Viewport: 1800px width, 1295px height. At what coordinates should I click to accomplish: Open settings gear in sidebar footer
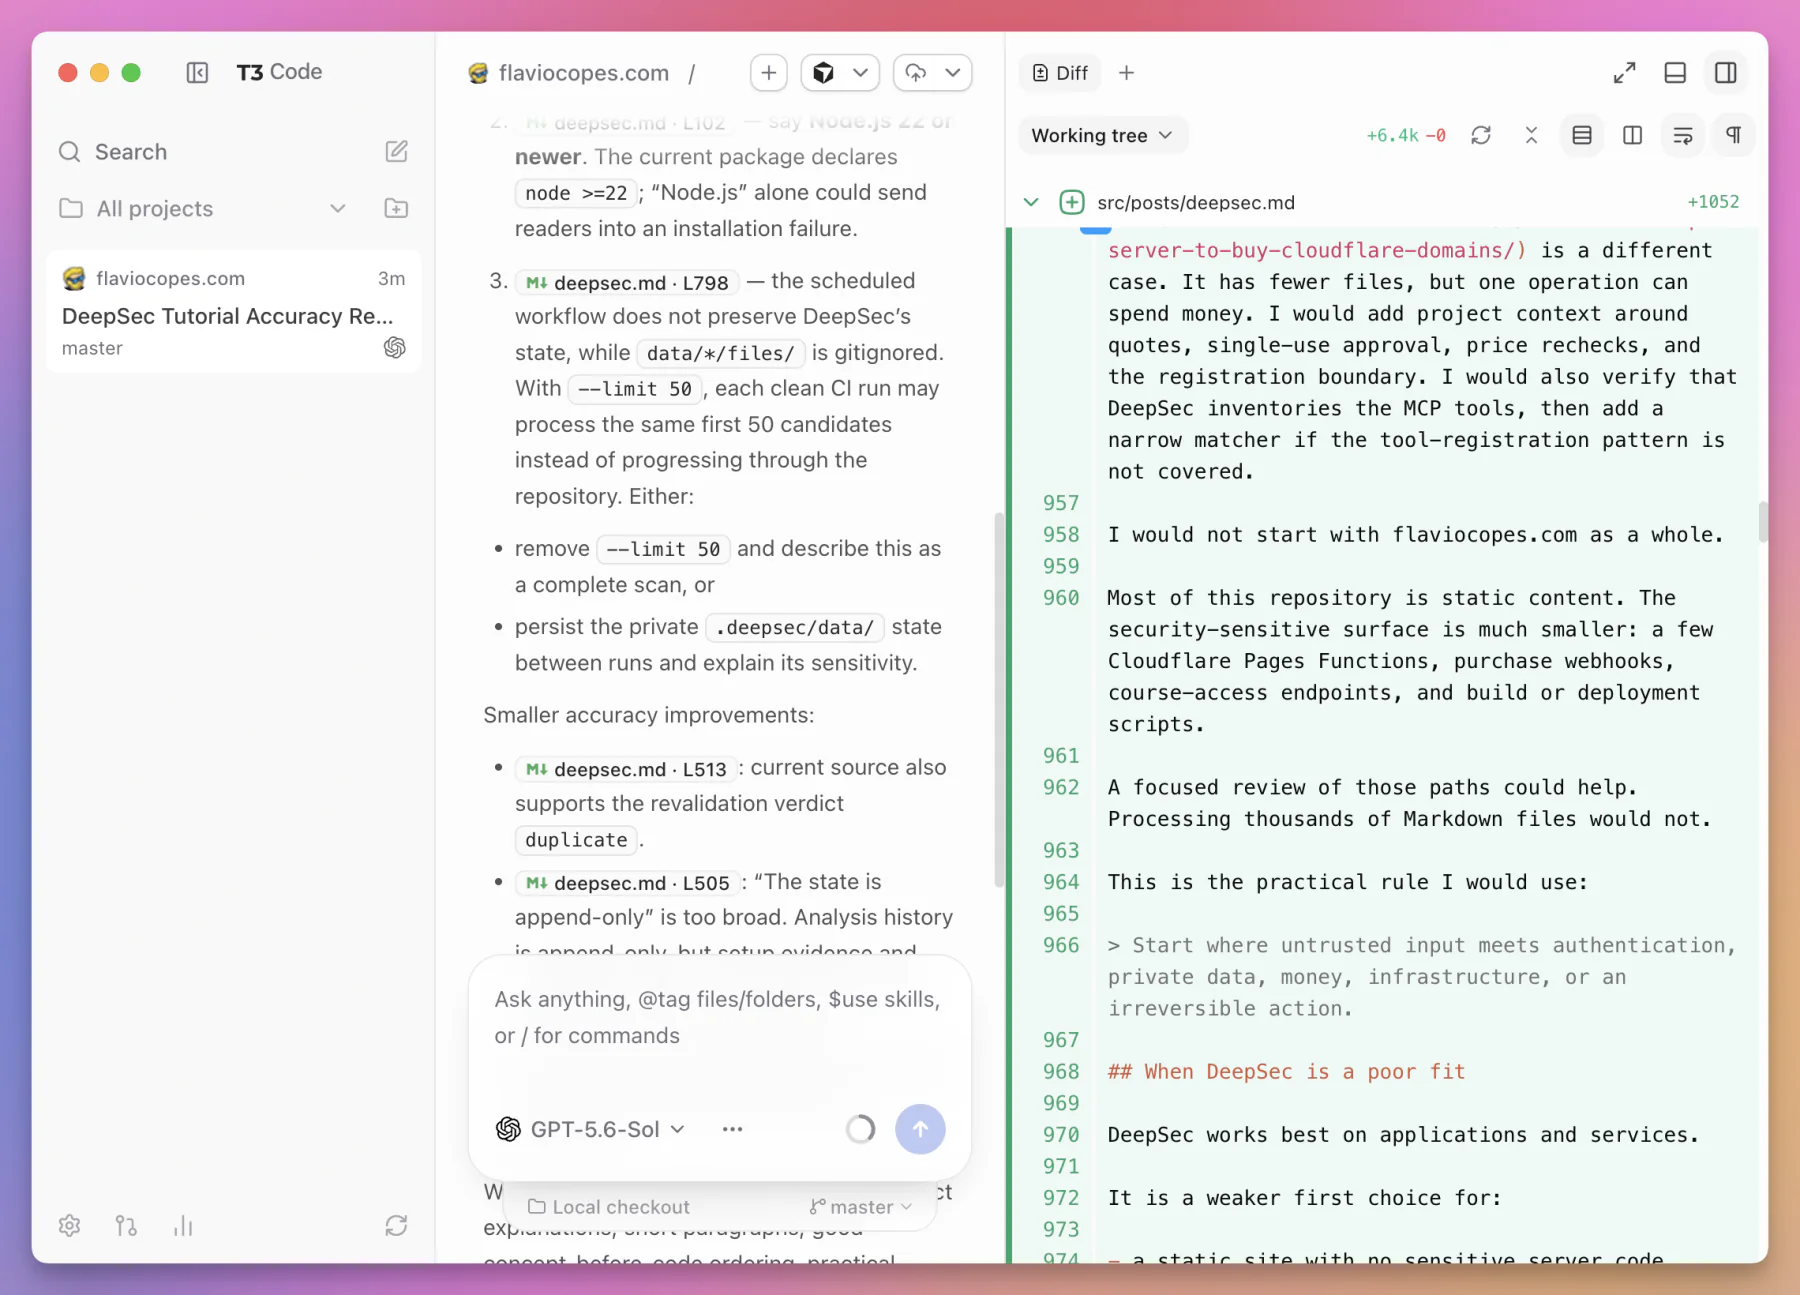[69, 1225]
